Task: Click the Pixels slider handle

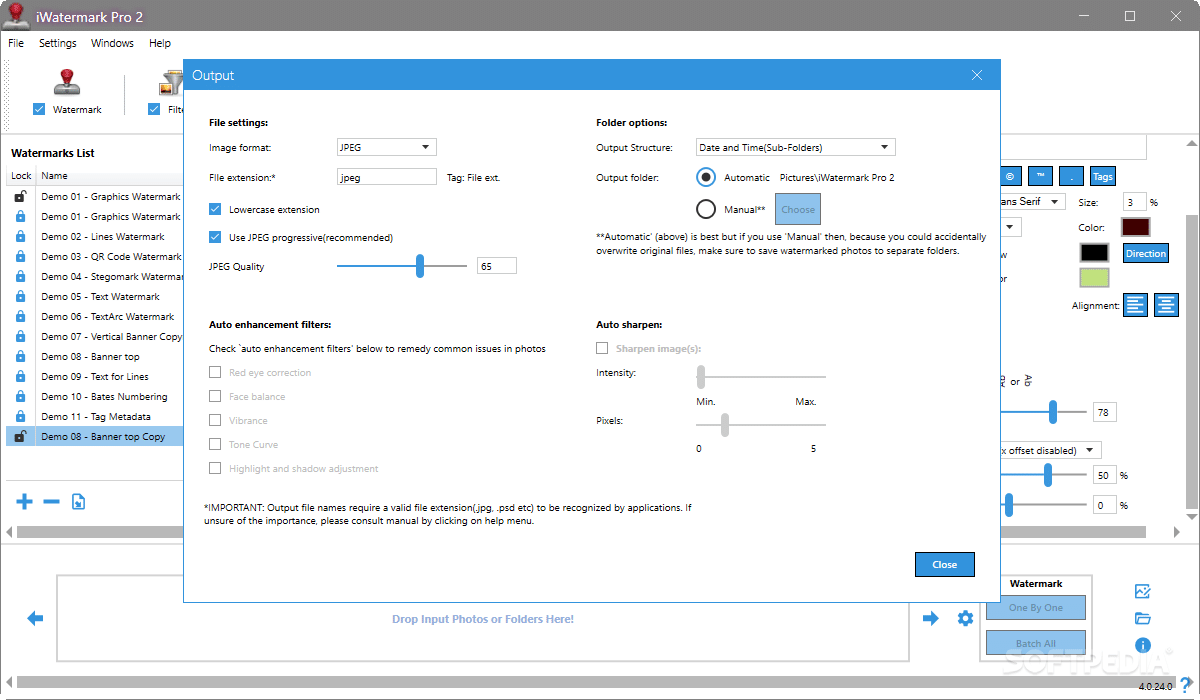Action: [x=724, y=425]
